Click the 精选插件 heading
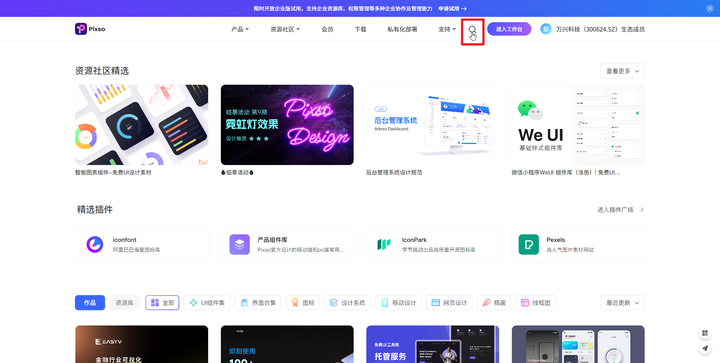Screen dimensions: 720x363 pyautogui.click(x=95, y=210)
